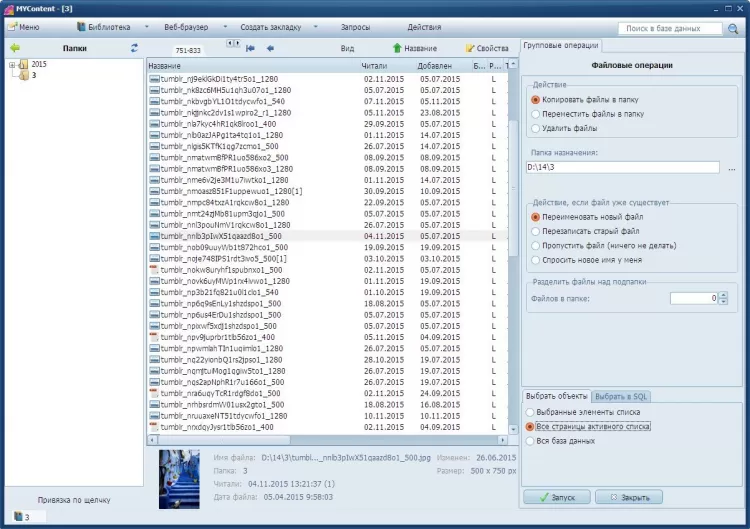Click horizontal scrollbar left arrow

[x=152, y=440]
